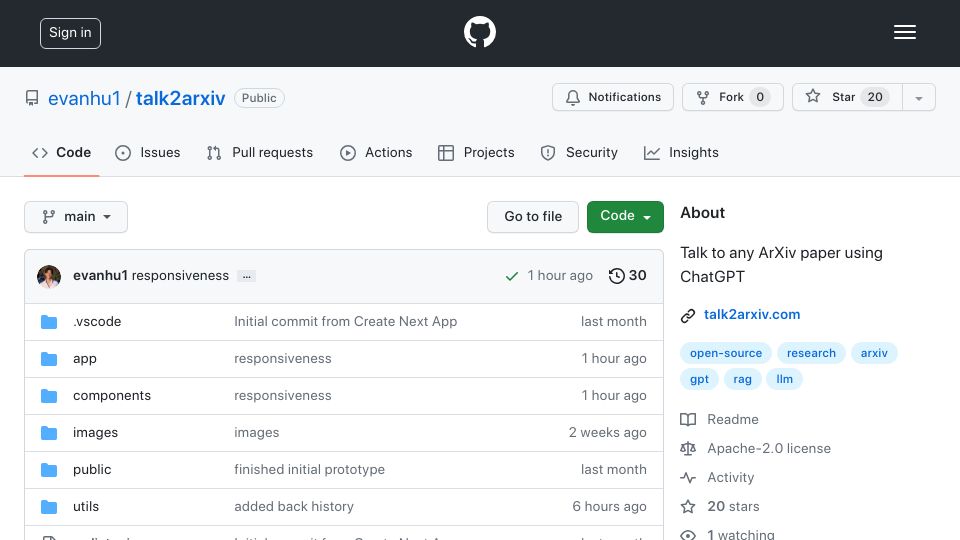960x540 pixels.
Task: Select the llm topic tag
Action: [784, 379]
